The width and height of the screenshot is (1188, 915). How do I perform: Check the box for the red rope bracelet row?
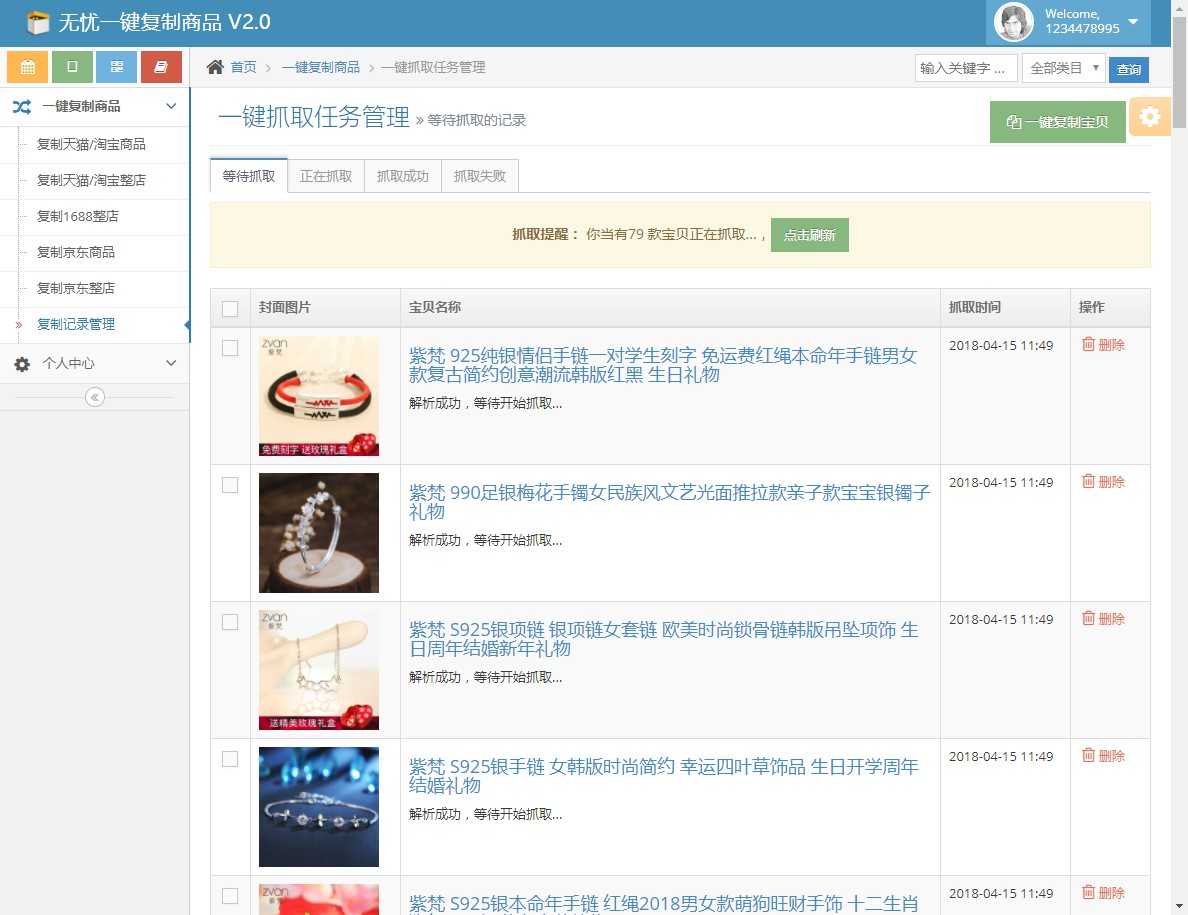(x=230, y=348)
